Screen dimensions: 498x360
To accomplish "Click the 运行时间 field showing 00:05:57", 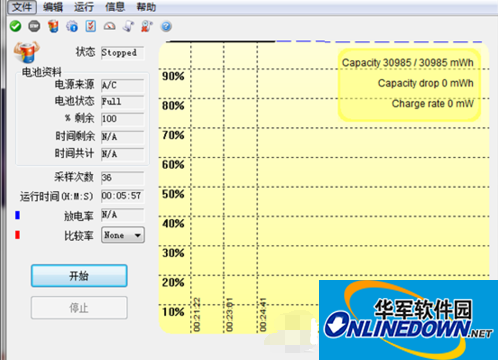I will [x=123, y=196].
